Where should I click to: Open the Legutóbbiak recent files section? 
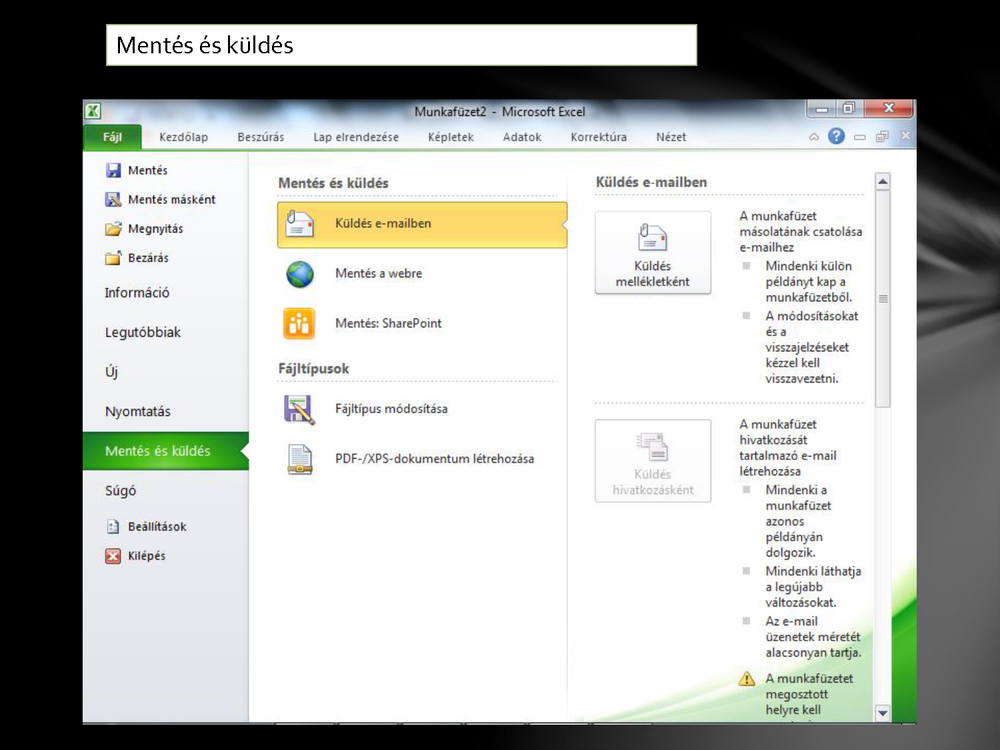pos(143,332)
